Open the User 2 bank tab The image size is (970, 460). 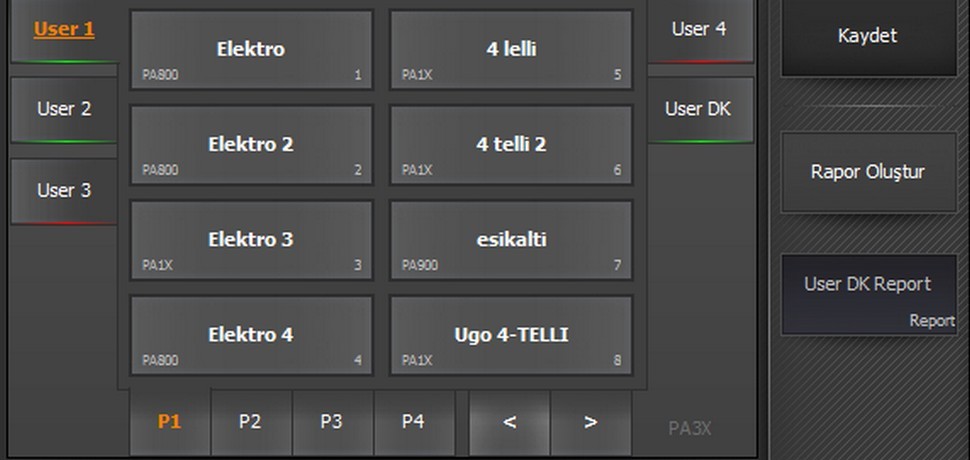coord(64,109)
